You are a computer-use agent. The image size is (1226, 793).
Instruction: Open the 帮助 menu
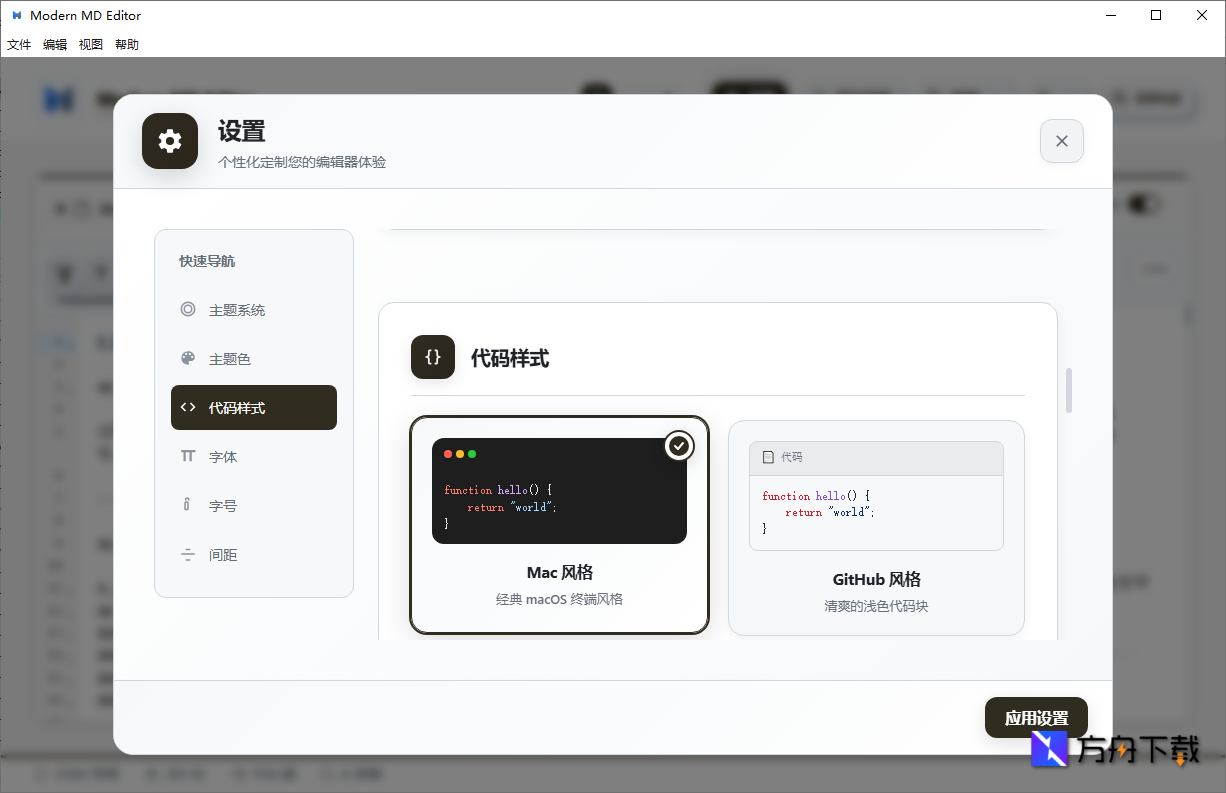coord(126,44)
